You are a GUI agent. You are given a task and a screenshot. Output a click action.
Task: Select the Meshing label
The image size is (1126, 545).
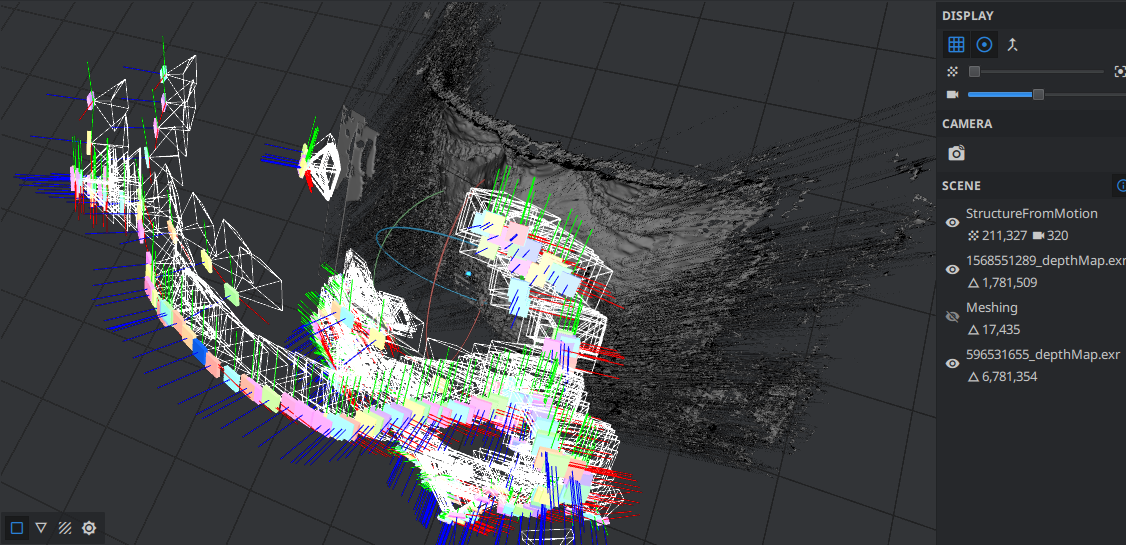pos(992,307)
